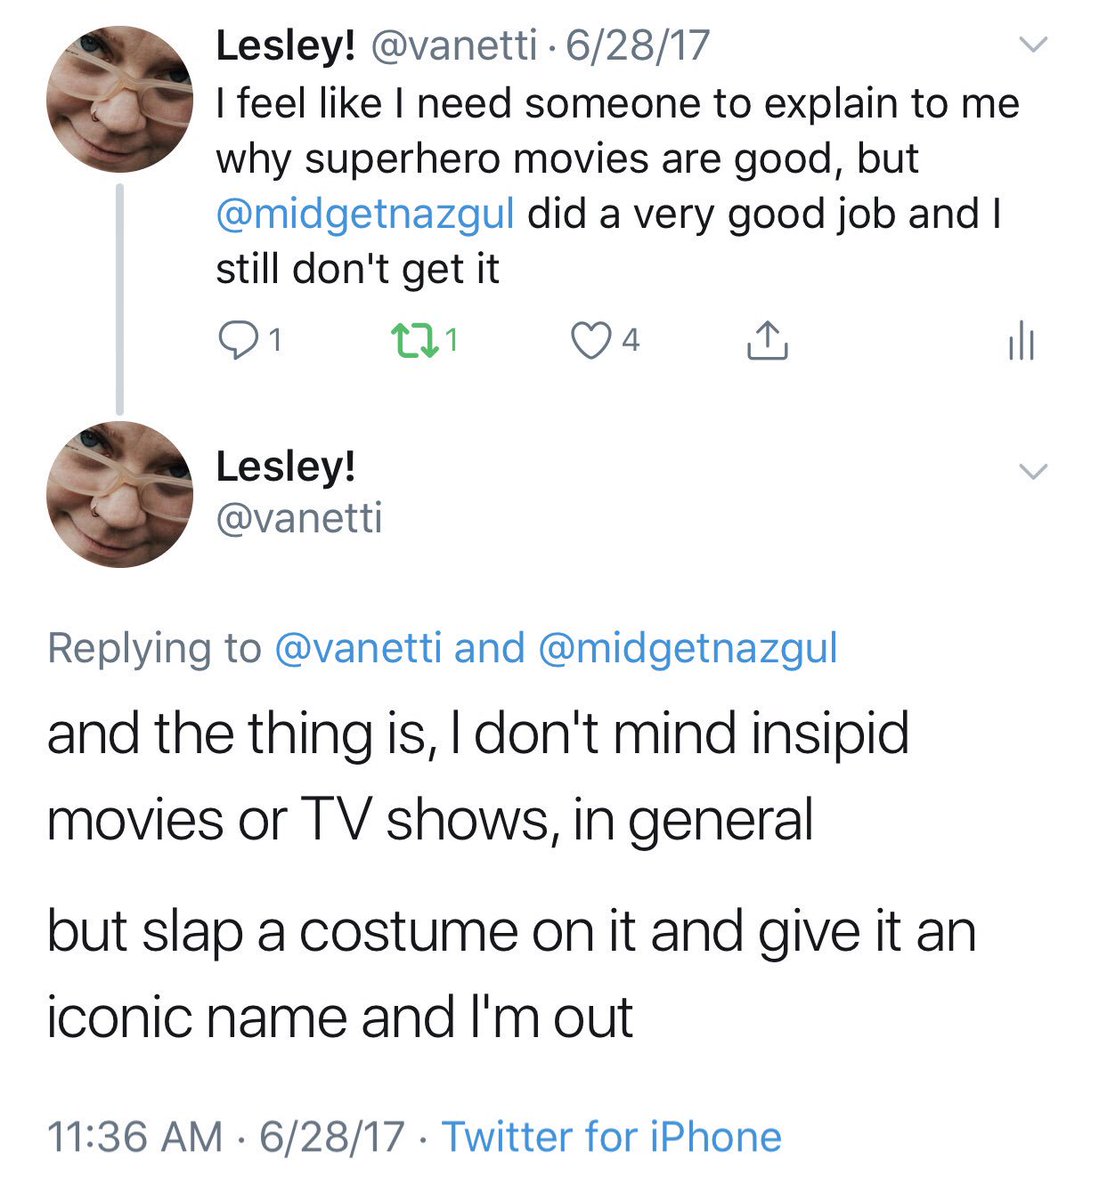Click the 6/28/17 date on the top tweet
This screenshot has width=1099, height=1200.
[638, 45]
